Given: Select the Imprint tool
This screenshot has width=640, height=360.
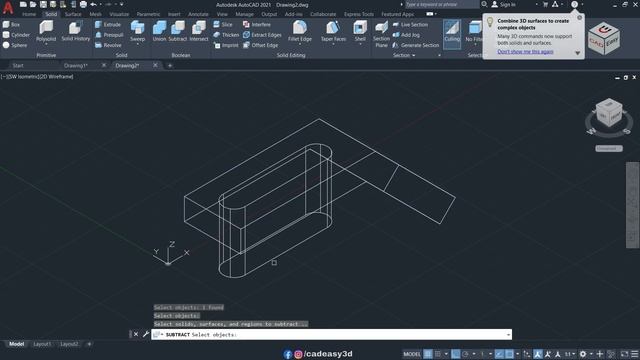Looking at the screenshot, I should click(226, 45).
